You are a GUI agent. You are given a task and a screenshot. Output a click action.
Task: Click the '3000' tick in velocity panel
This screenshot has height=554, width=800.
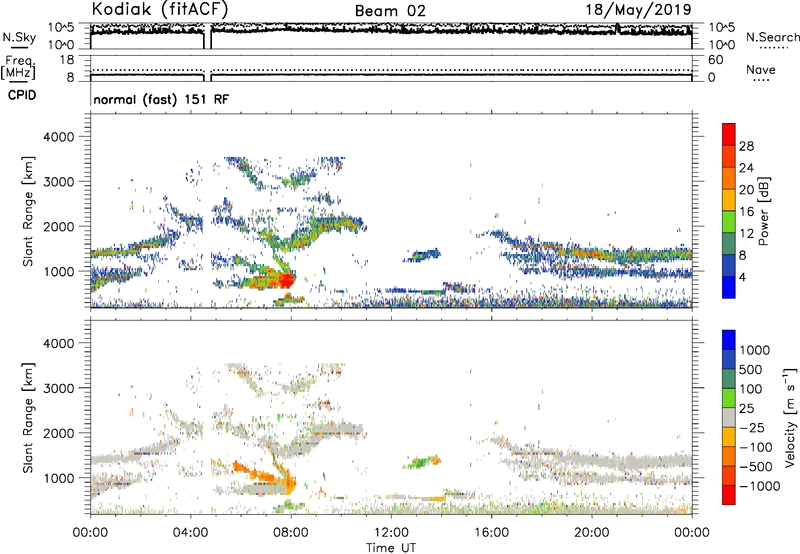coord(58,389)
